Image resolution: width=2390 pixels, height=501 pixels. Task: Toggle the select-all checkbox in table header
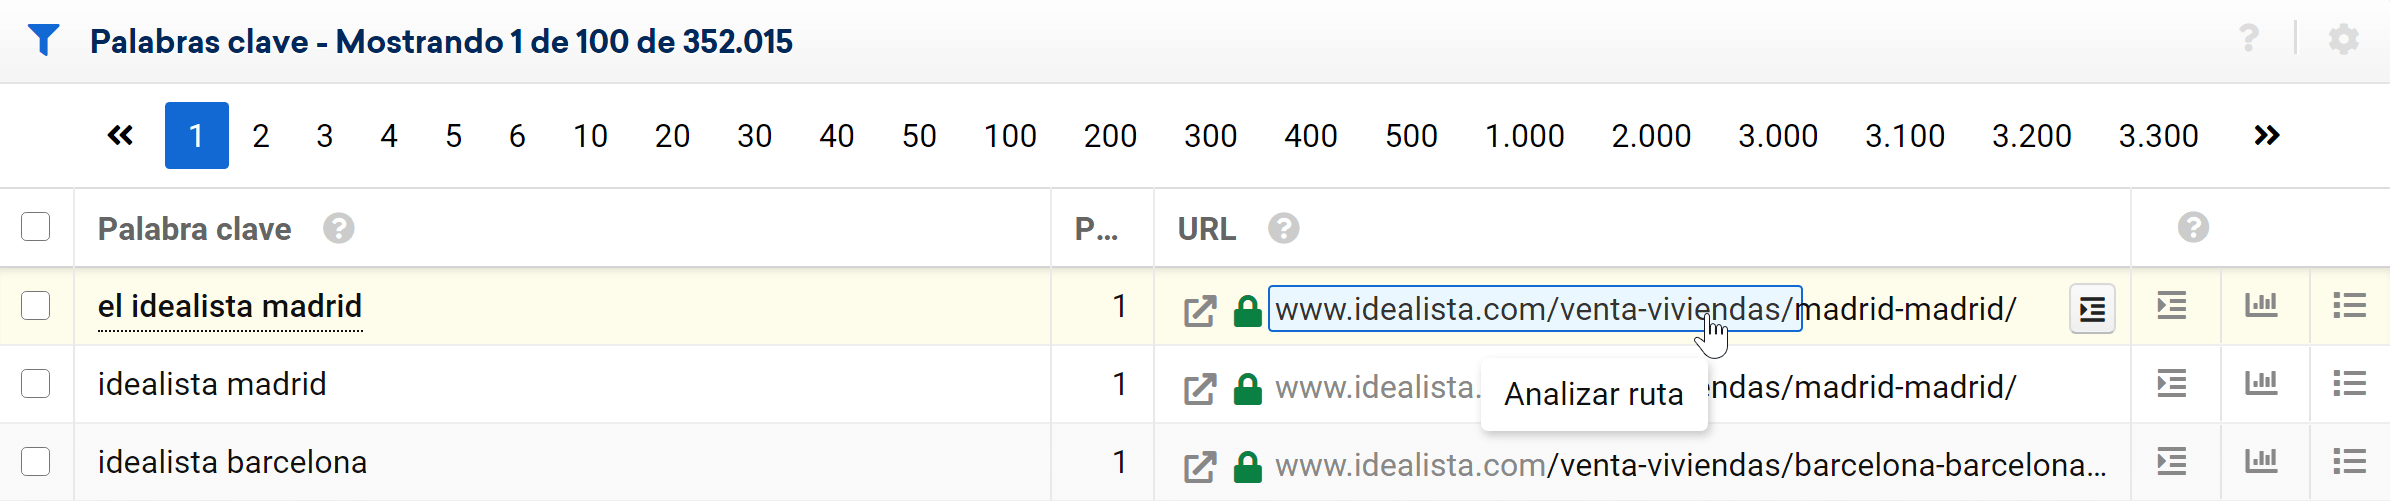[36, 227]
